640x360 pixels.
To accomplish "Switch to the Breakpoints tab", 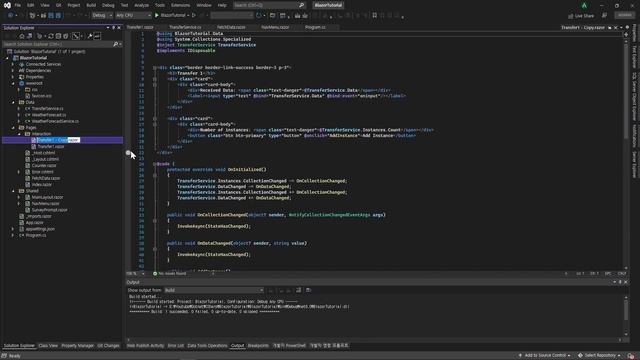I will (x=258, y=346).
